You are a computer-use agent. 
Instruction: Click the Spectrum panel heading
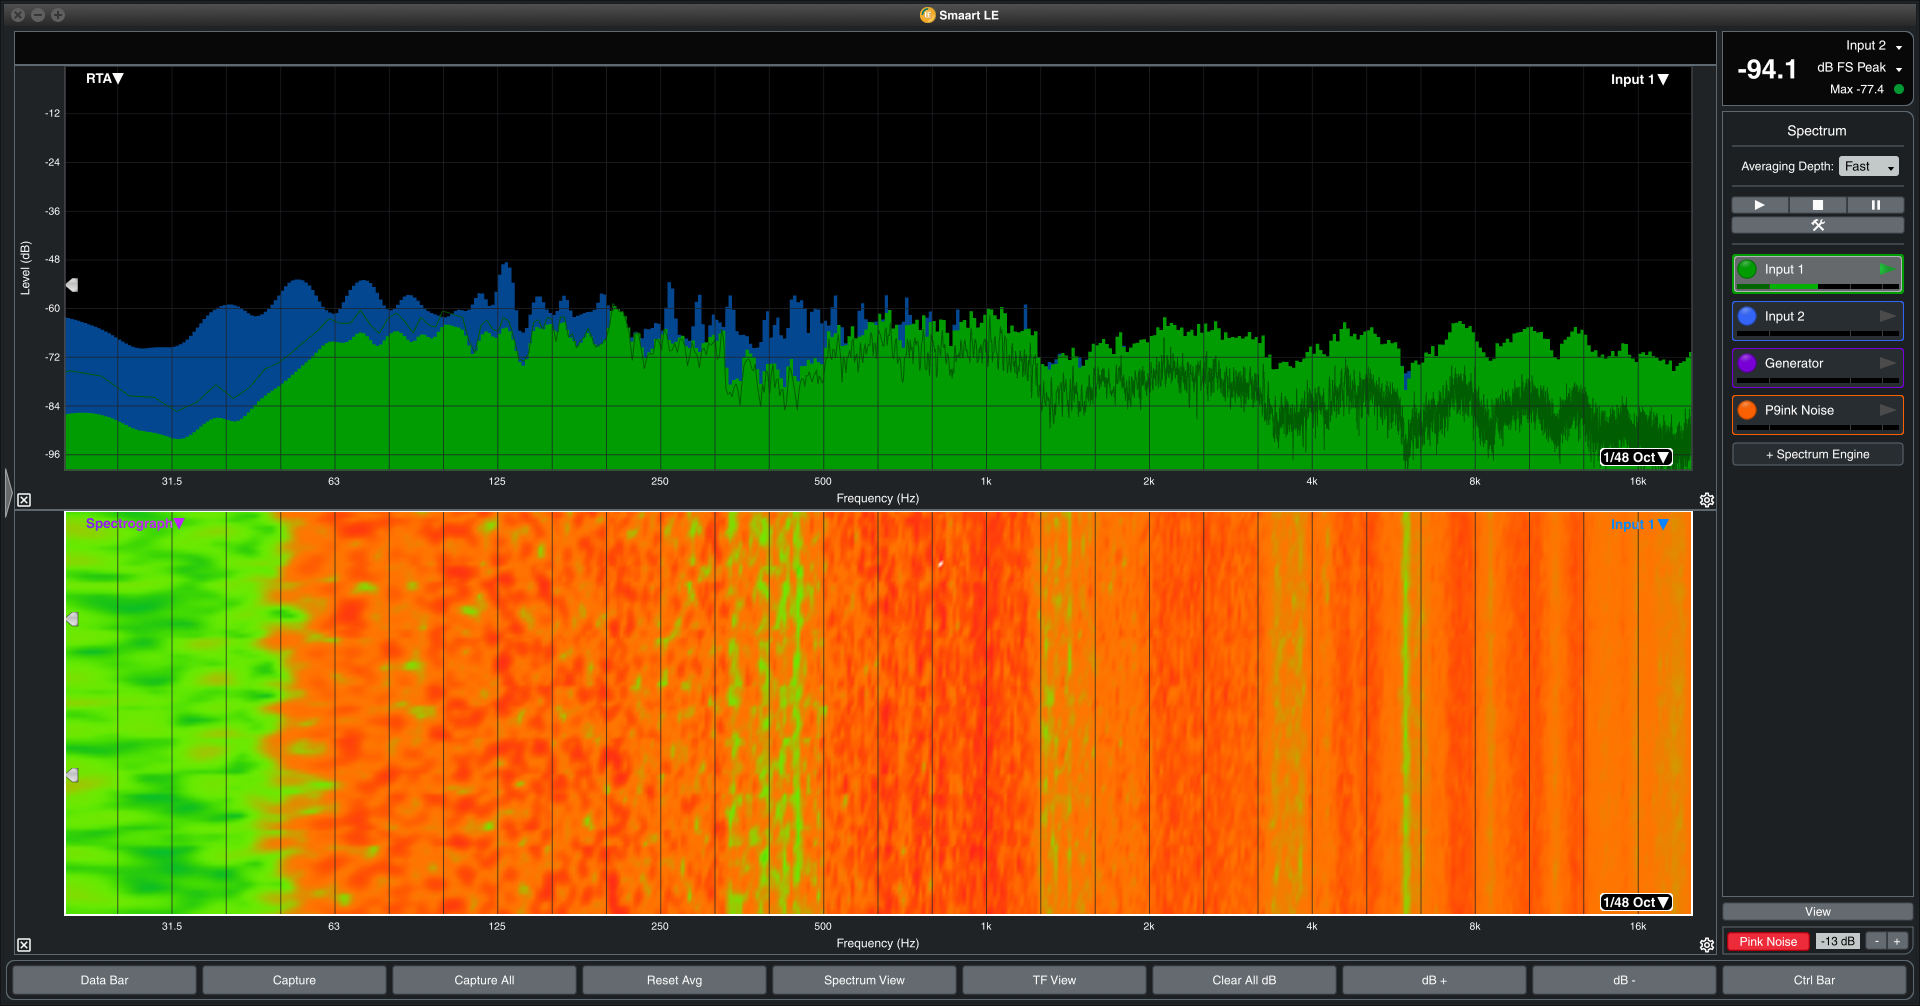1817,131
